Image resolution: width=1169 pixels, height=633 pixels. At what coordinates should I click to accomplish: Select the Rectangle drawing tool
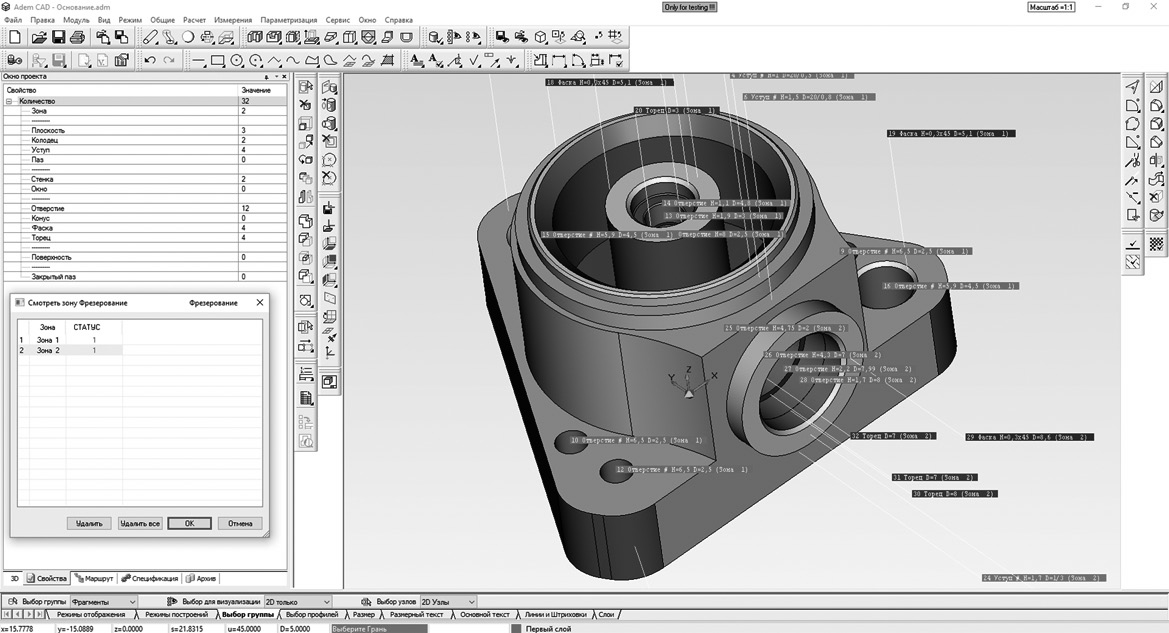point(217,61)
